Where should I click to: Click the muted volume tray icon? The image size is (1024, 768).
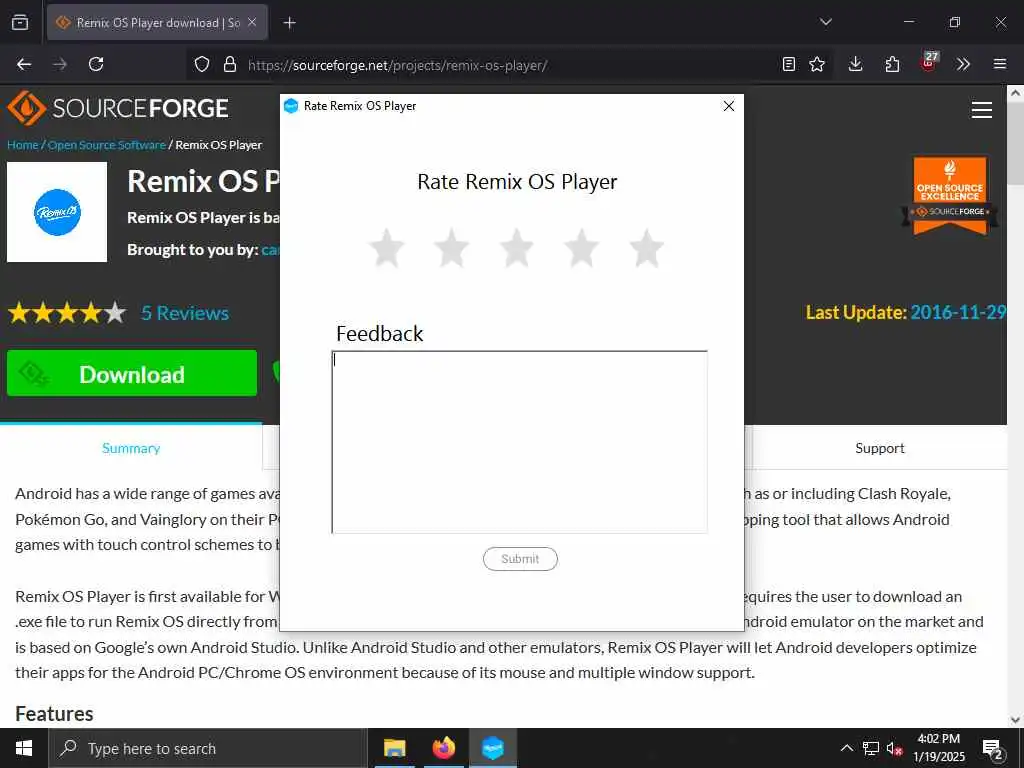(x=895, y=748)
